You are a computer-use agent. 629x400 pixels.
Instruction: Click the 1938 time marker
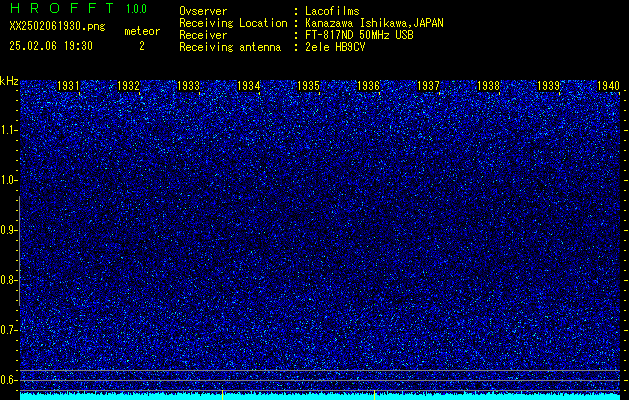click(x=488, y=85)
